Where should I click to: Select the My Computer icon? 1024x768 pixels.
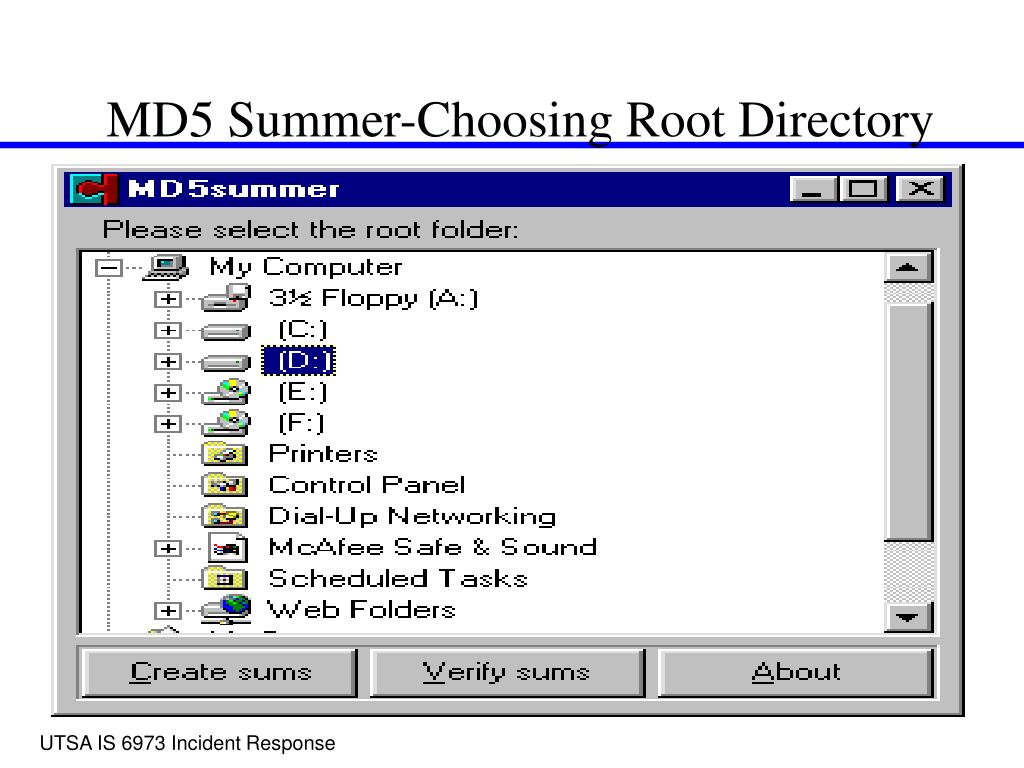pos(166,266)
